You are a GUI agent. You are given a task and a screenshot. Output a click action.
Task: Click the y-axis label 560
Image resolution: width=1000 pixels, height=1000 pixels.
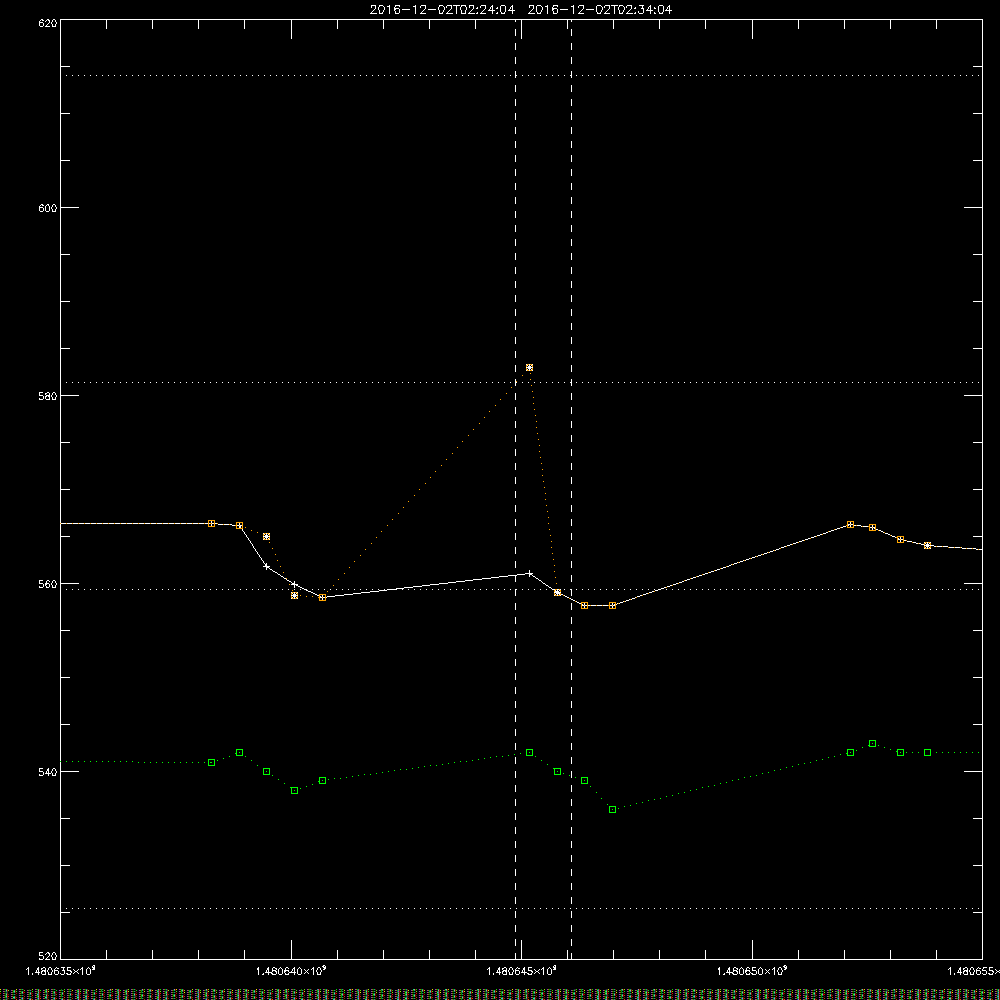tap(48, 584)
